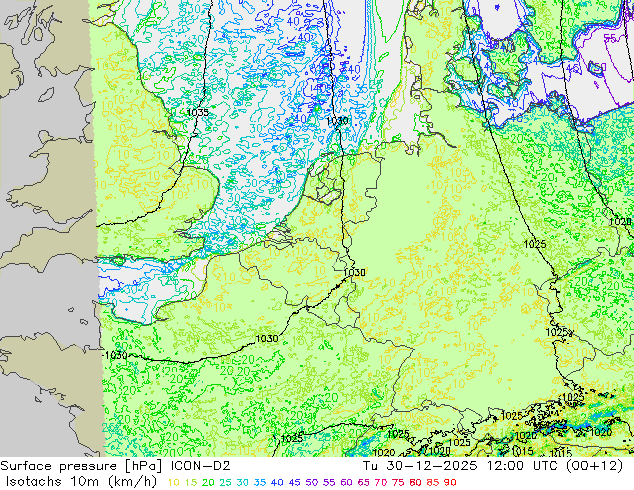Viewport: 634px width, 490px height.
Task: Select the 65 value in isotach legend
Action: 363,483
